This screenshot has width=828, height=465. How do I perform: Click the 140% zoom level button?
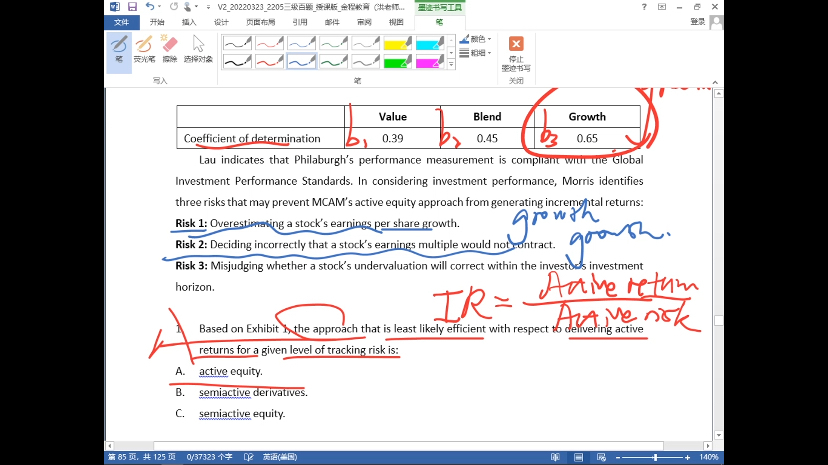pos(709,457)
